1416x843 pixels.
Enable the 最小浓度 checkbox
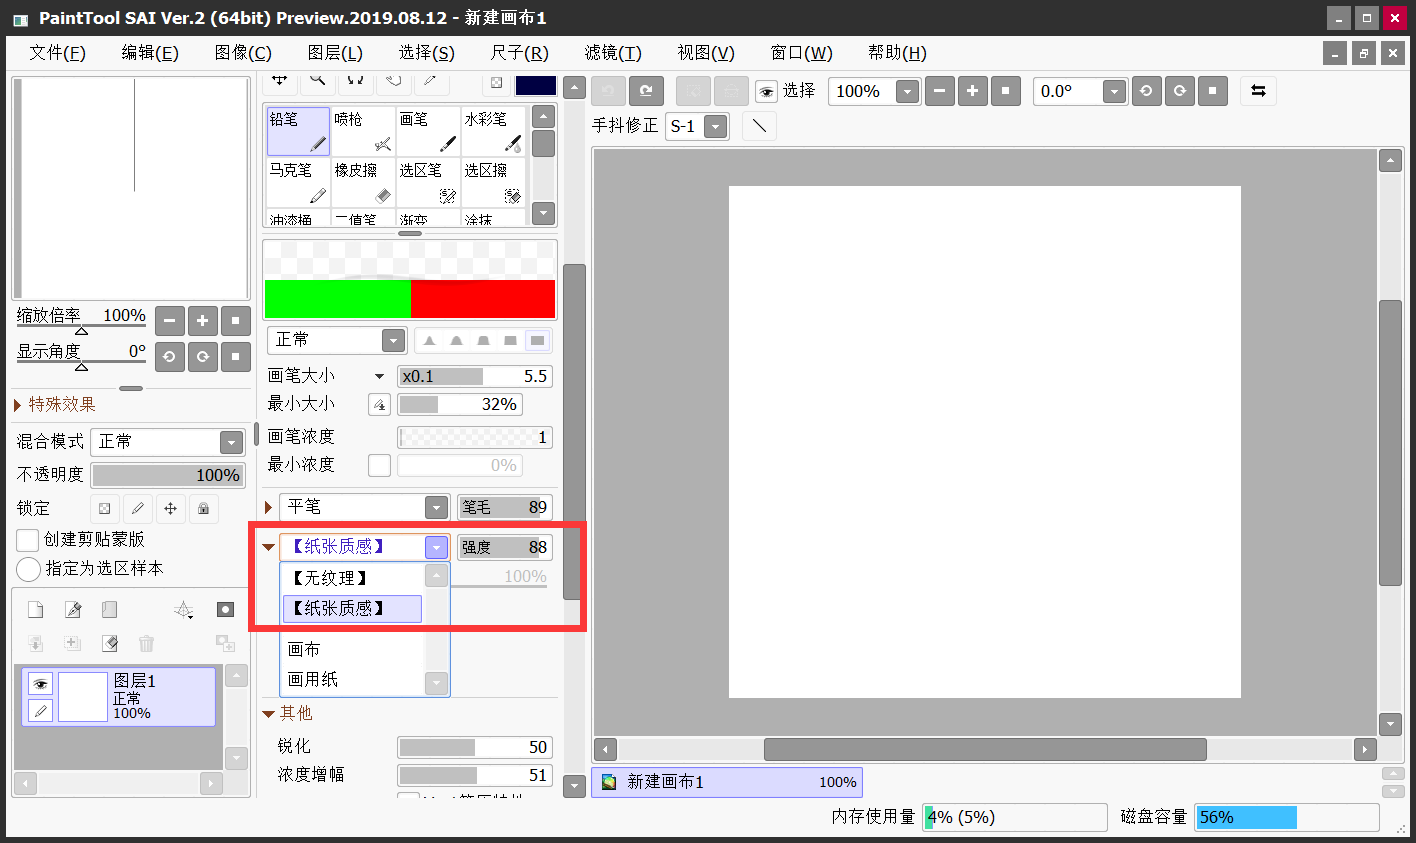[379, 465]
